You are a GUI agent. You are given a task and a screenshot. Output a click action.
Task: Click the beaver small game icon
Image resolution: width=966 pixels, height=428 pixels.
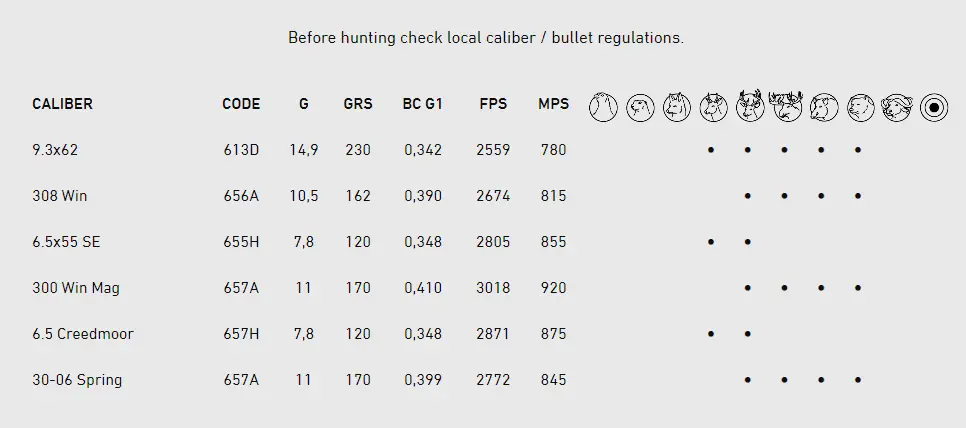click(x=640, y=106)
